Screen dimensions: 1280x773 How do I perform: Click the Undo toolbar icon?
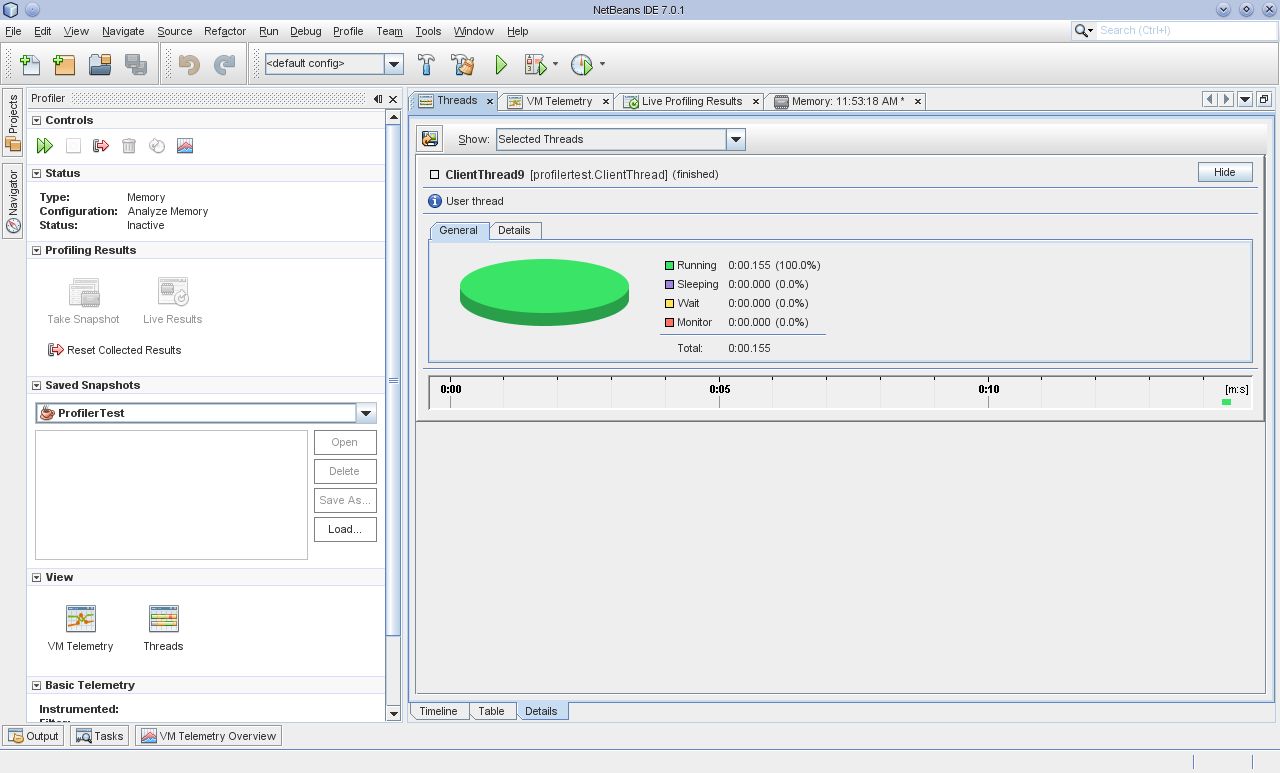(189, 64)
